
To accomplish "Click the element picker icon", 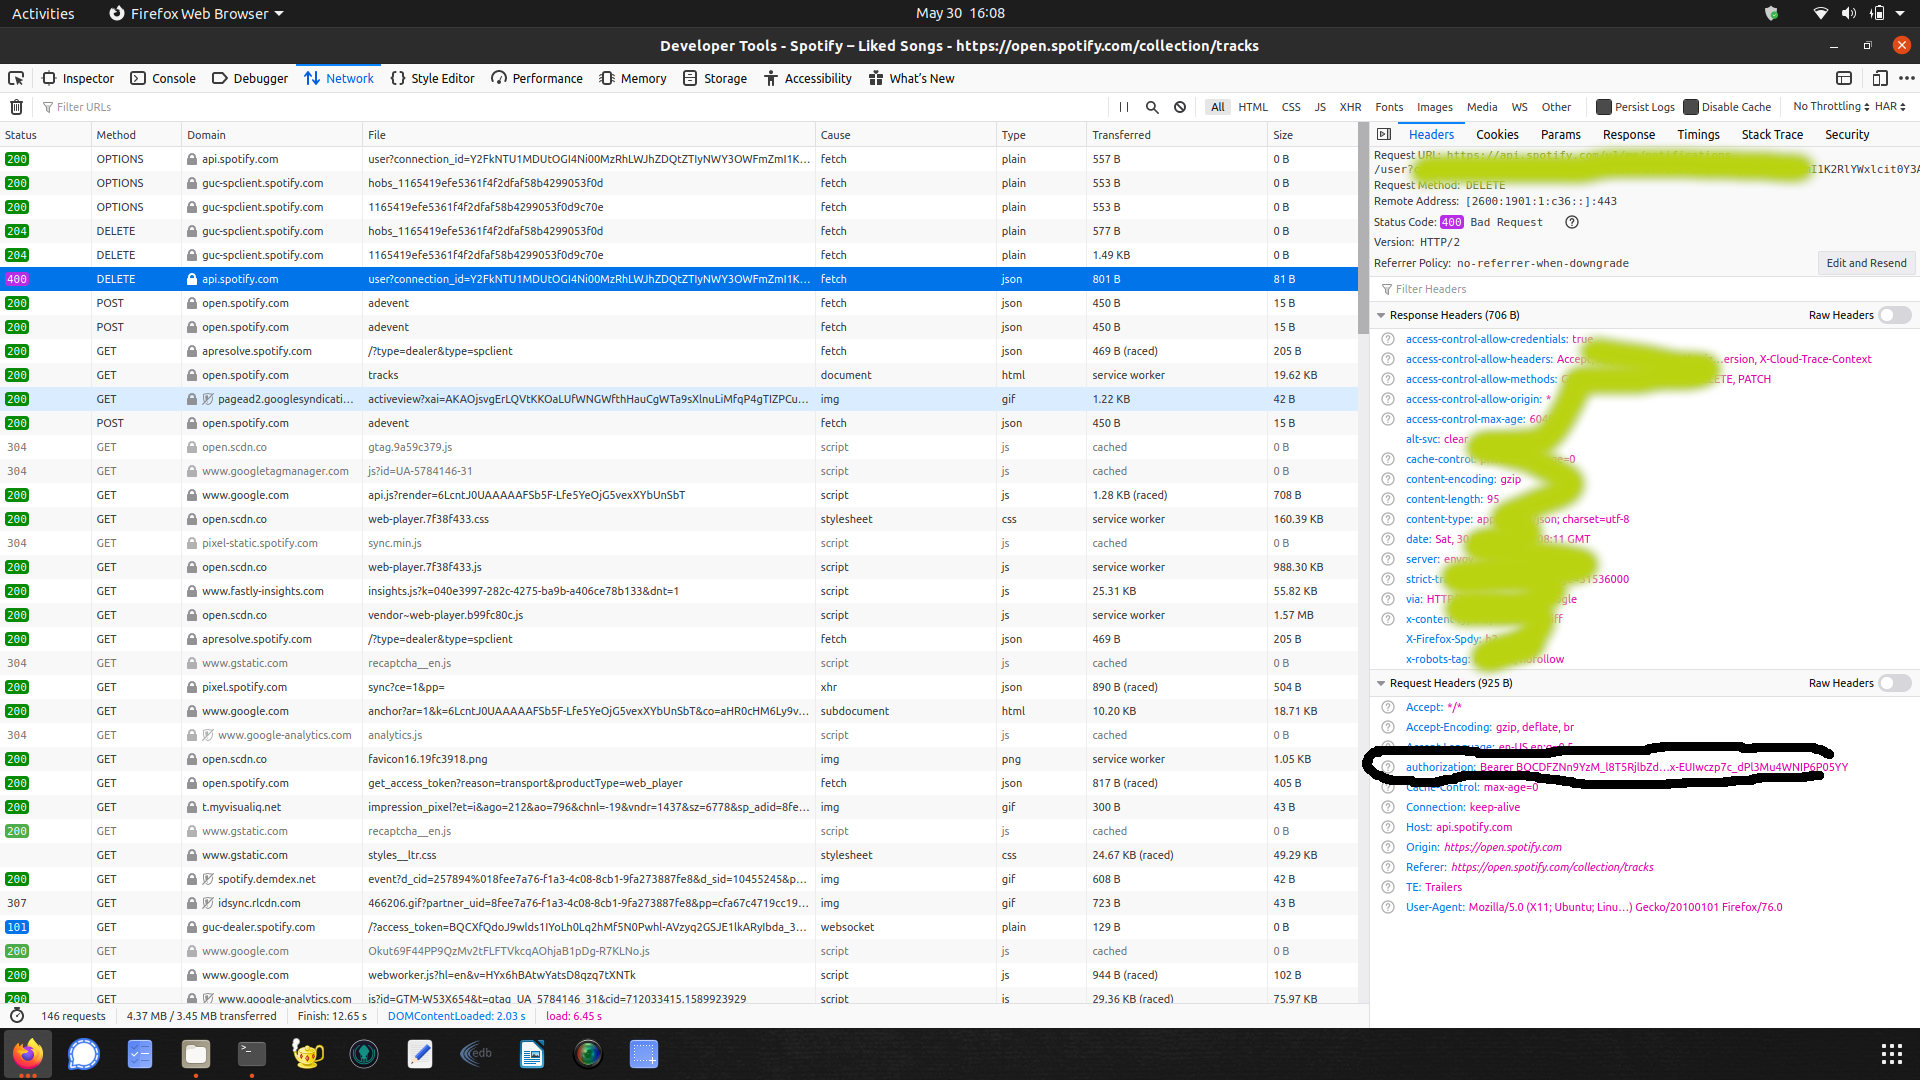I will coord(16,78).
